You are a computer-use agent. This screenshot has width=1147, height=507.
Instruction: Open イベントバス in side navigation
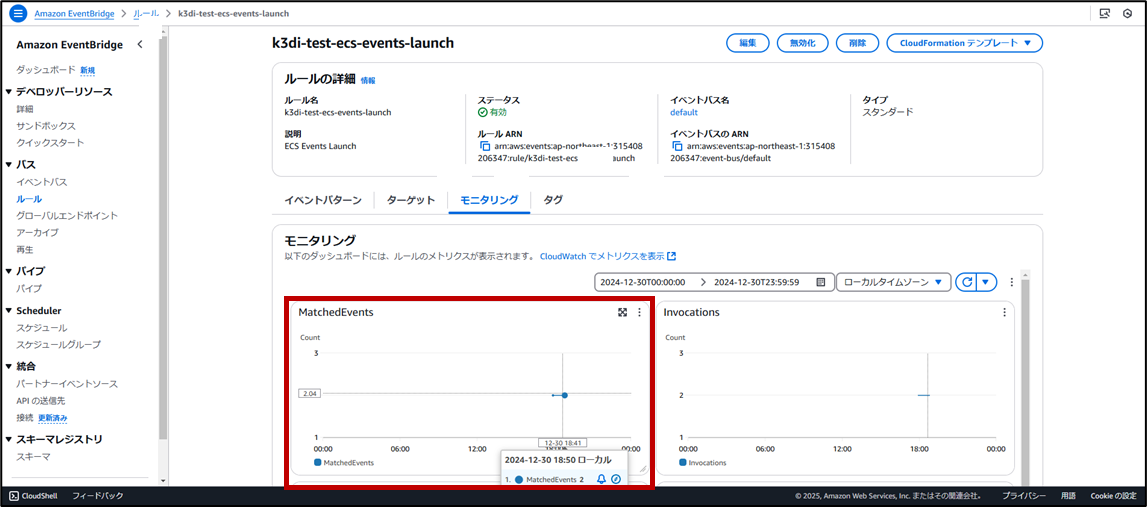coord(42,181)
